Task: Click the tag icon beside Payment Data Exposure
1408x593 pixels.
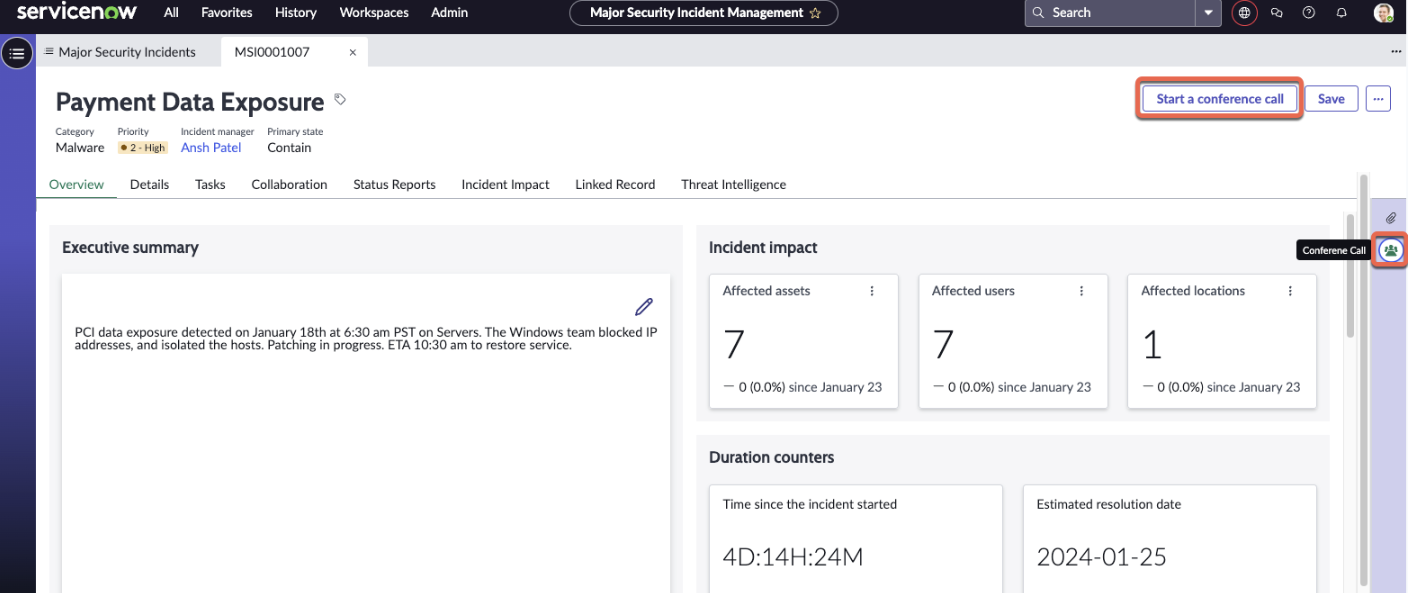Action: tap(340, 99)
